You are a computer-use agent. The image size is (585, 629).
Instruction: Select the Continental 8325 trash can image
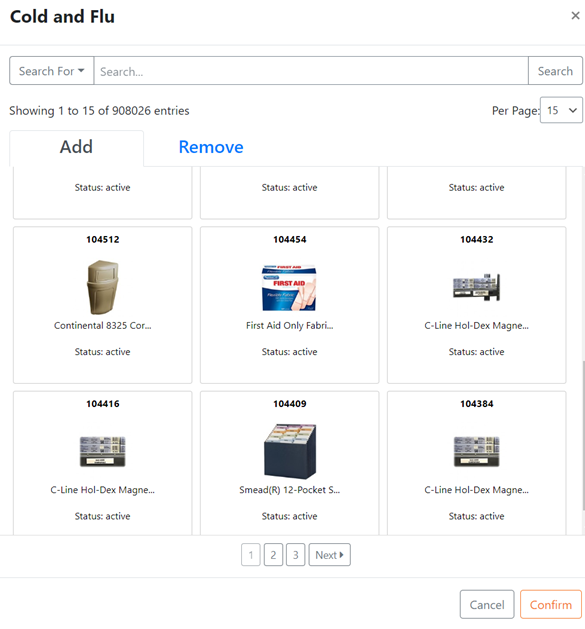pos(103,287)
